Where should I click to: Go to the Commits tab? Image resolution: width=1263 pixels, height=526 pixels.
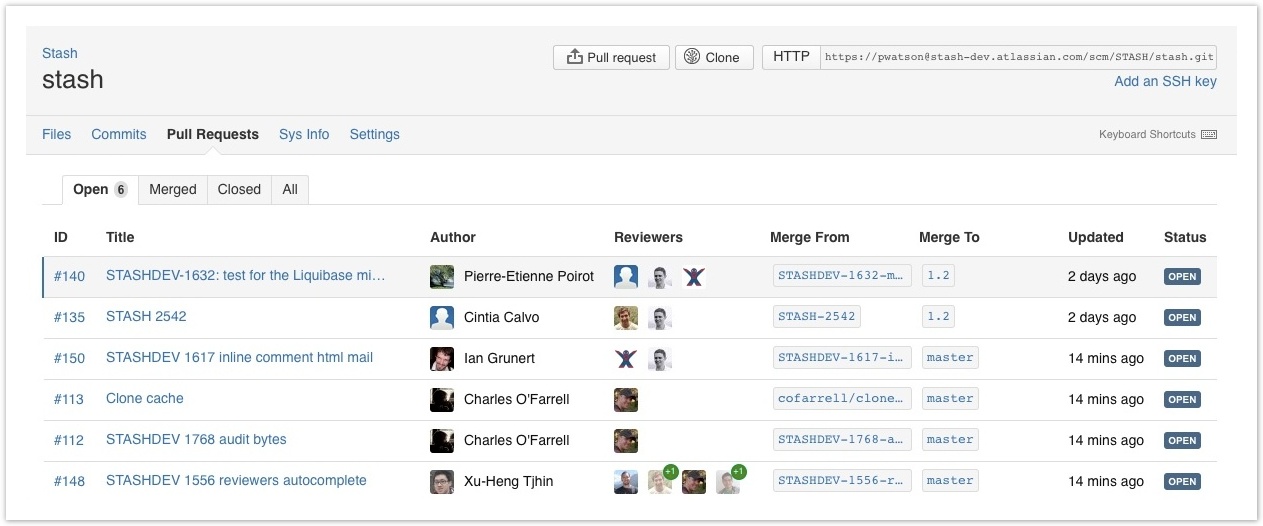pos(119,134)
